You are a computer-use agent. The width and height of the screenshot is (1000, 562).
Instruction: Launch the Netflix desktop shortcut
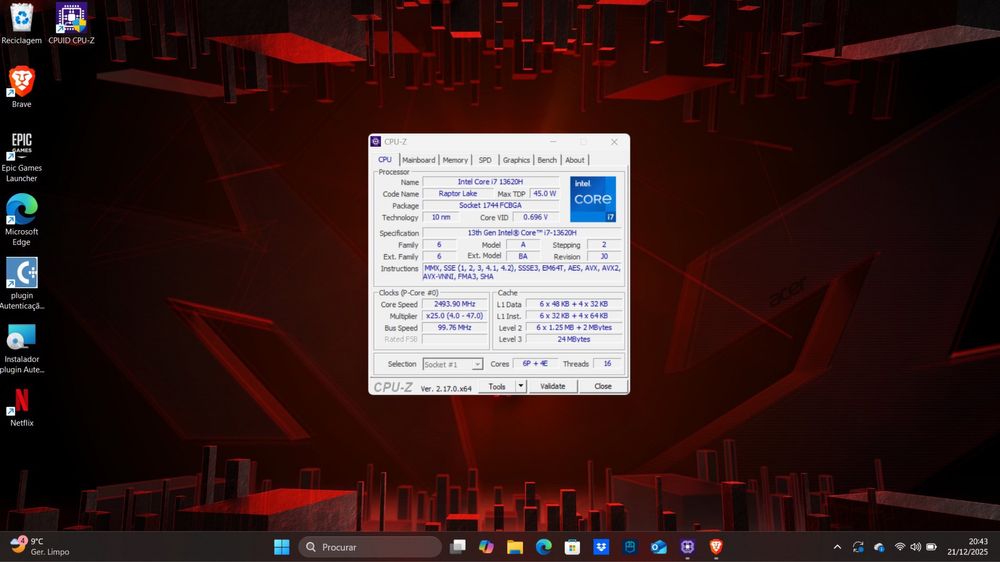[21, 407]
